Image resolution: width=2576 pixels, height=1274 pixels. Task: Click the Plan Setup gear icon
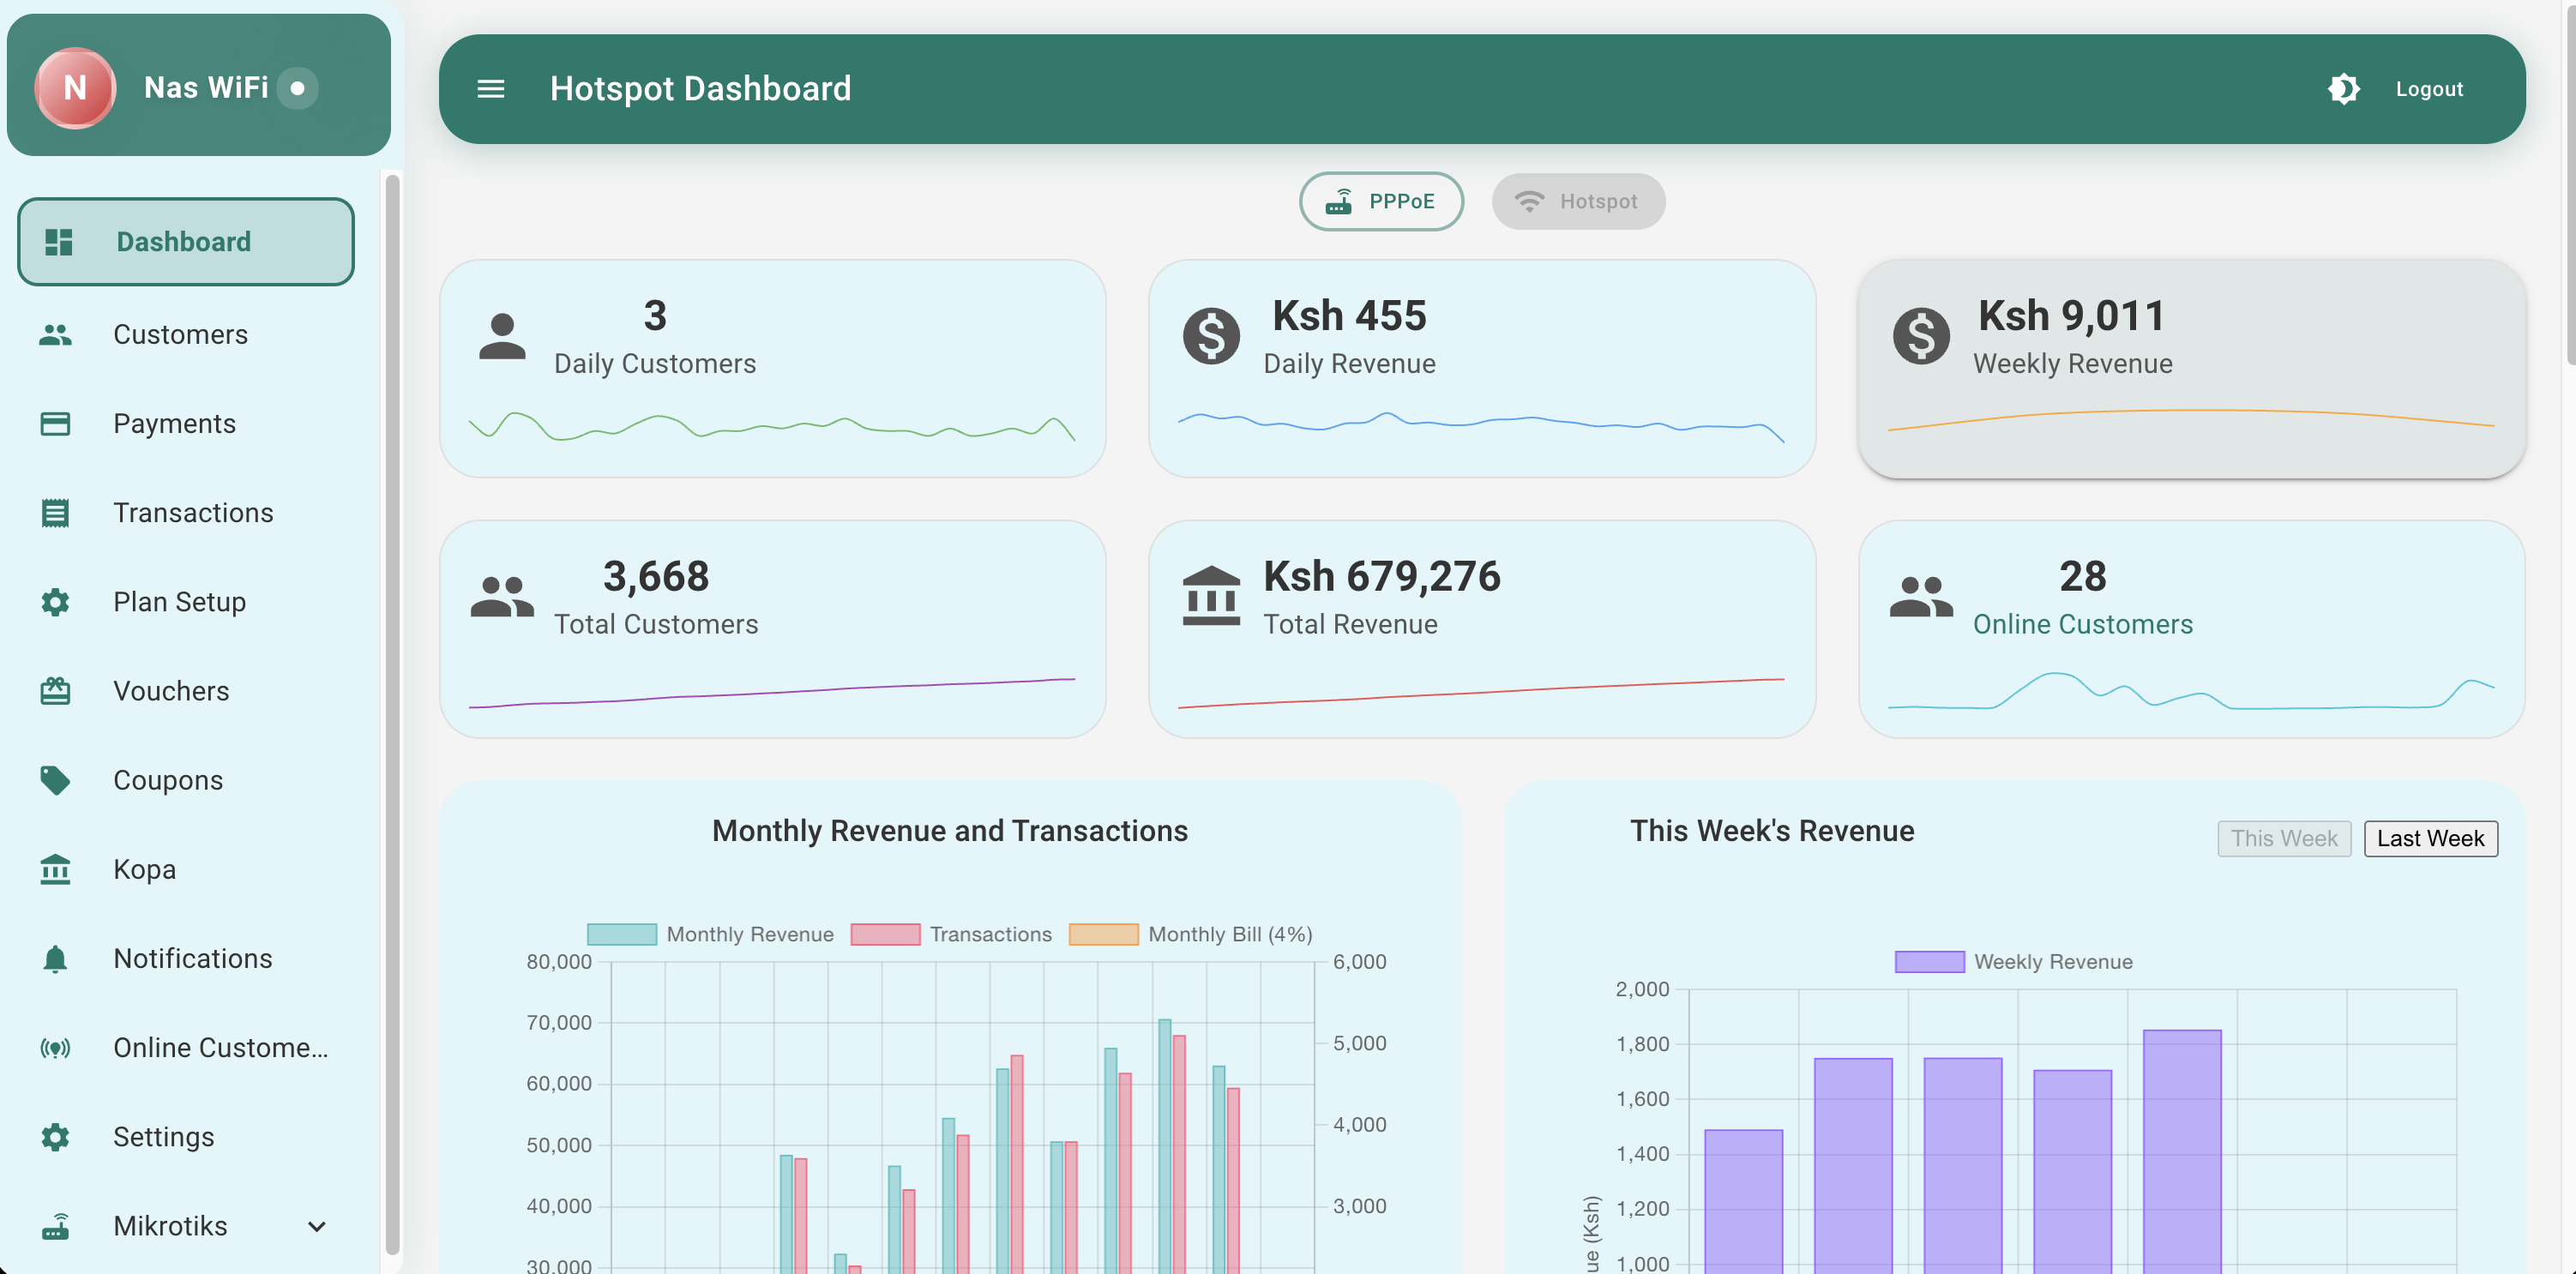tap(55, 602)
